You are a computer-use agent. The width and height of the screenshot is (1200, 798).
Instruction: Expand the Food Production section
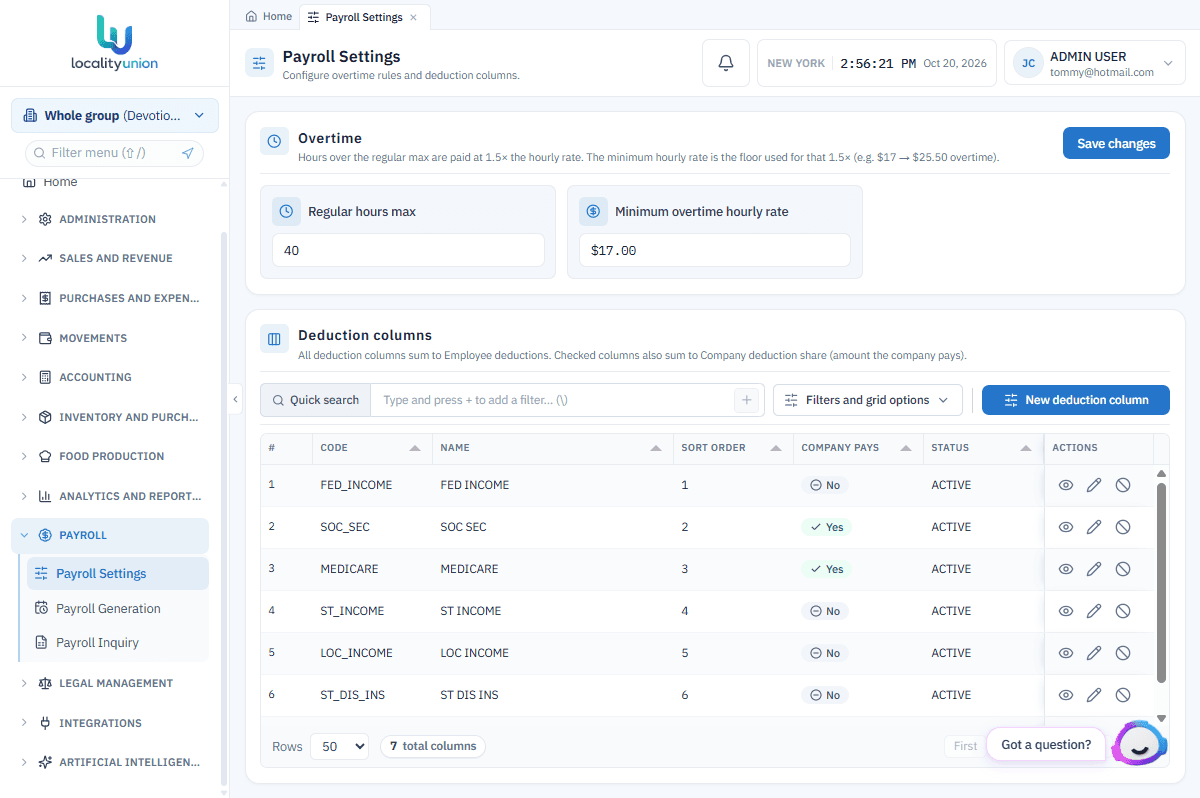pyautogui.click(x=110, y=456)
